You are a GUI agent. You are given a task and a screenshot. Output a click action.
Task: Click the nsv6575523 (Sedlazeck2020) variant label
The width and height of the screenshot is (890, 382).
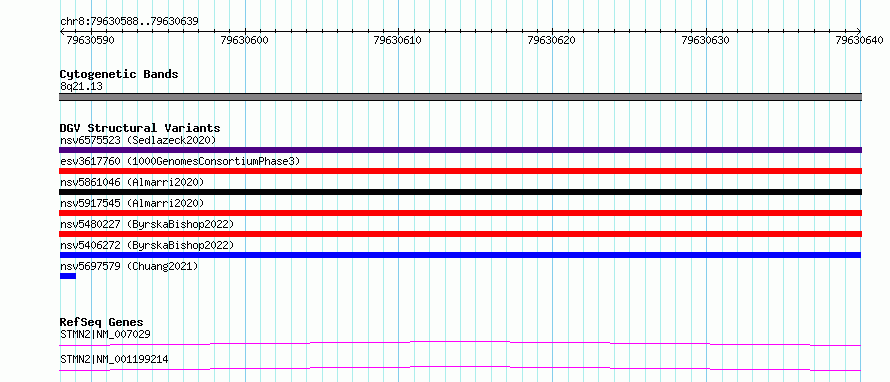pos(138,140)
